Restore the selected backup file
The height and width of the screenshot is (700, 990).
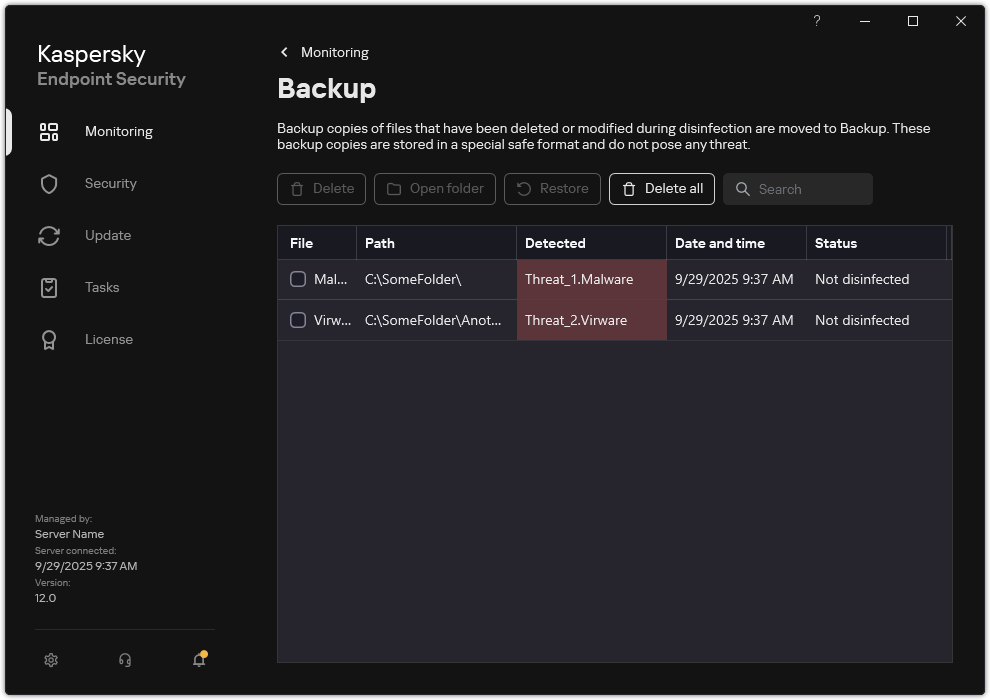552,189
